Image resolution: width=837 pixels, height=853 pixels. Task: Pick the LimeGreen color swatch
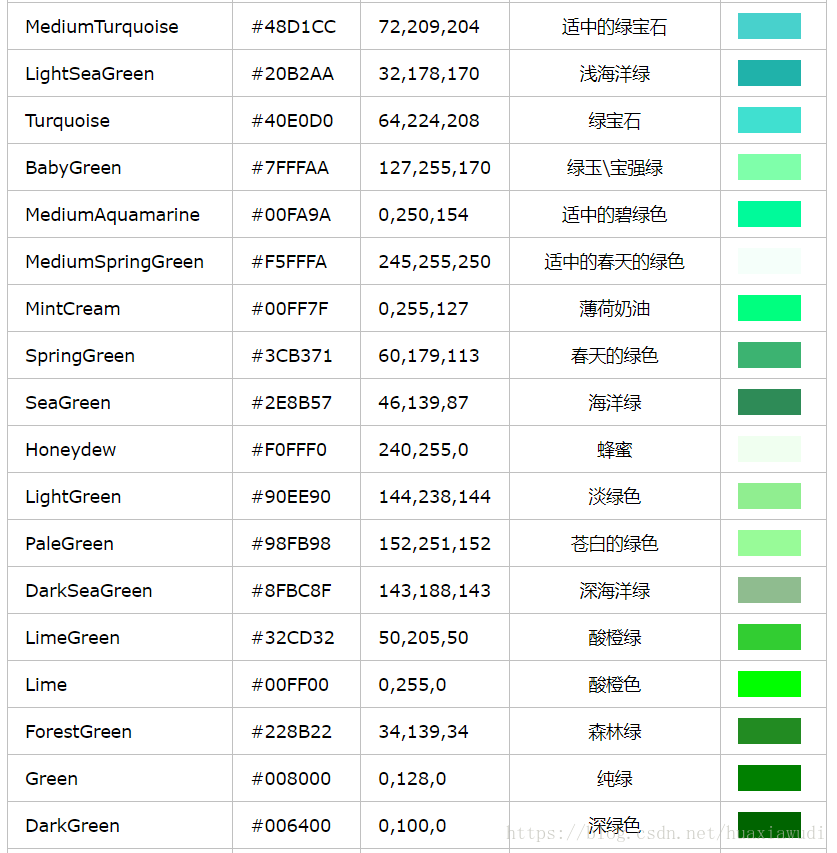click(769, 637)
